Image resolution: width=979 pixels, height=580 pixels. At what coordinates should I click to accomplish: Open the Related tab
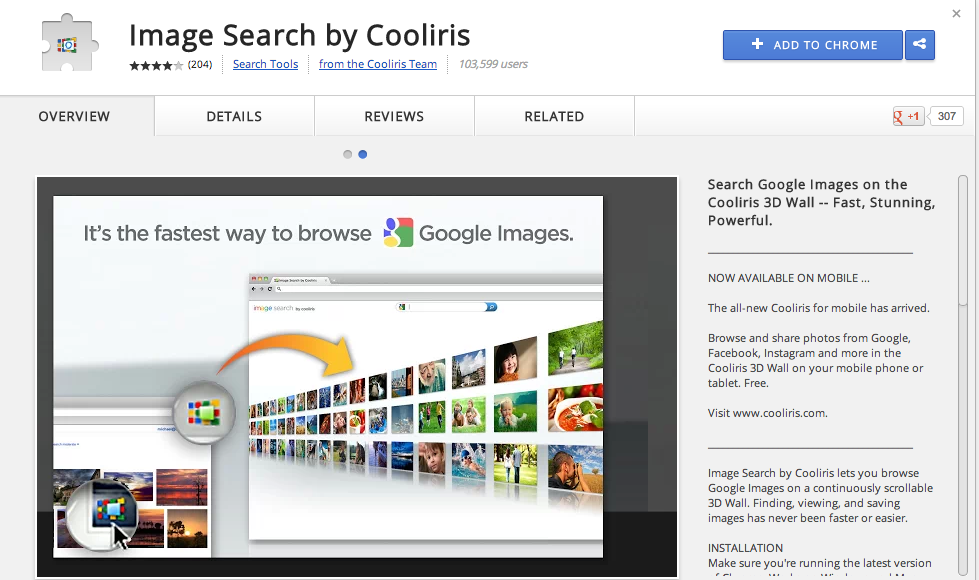tap(554, 116)
